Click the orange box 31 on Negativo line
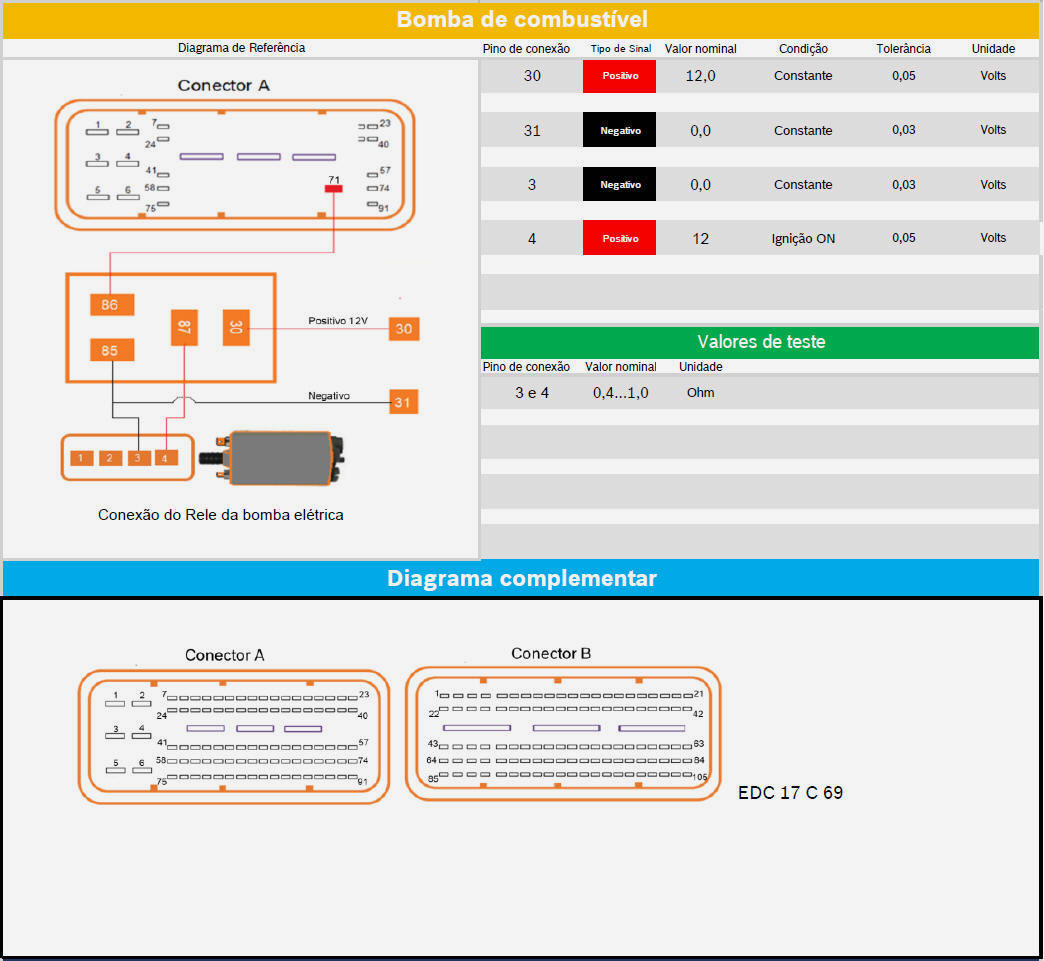Viewport: 1044px width, 961px height. pos(403,401)
